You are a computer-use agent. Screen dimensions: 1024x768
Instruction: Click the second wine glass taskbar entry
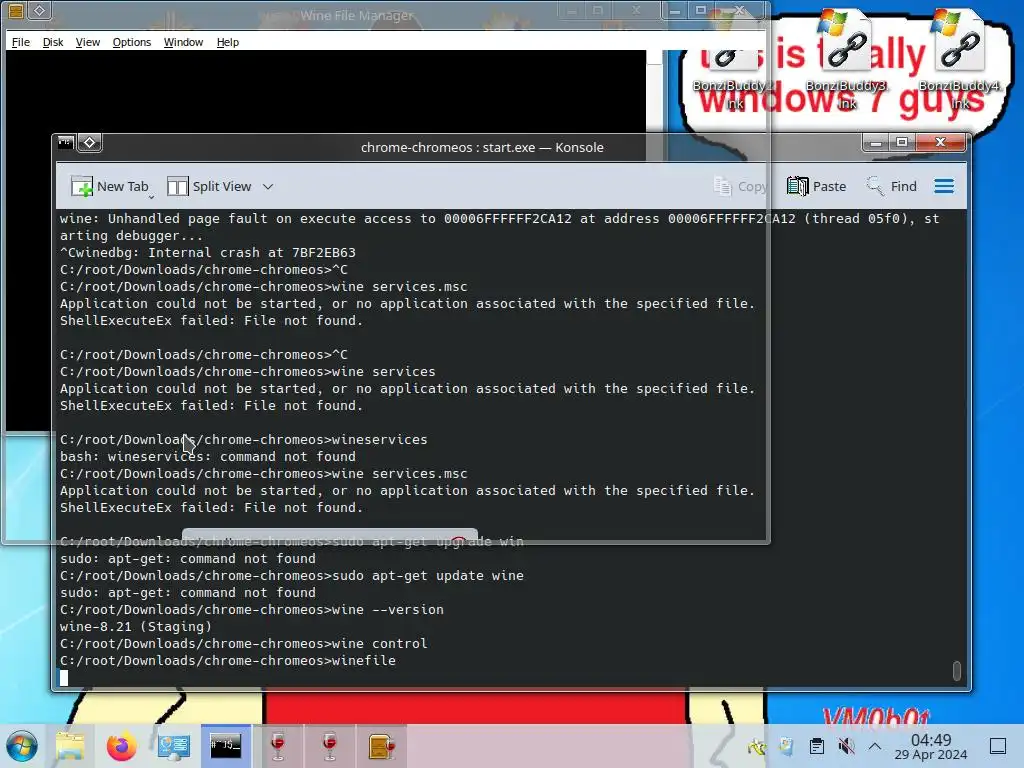tap(330, 746)
